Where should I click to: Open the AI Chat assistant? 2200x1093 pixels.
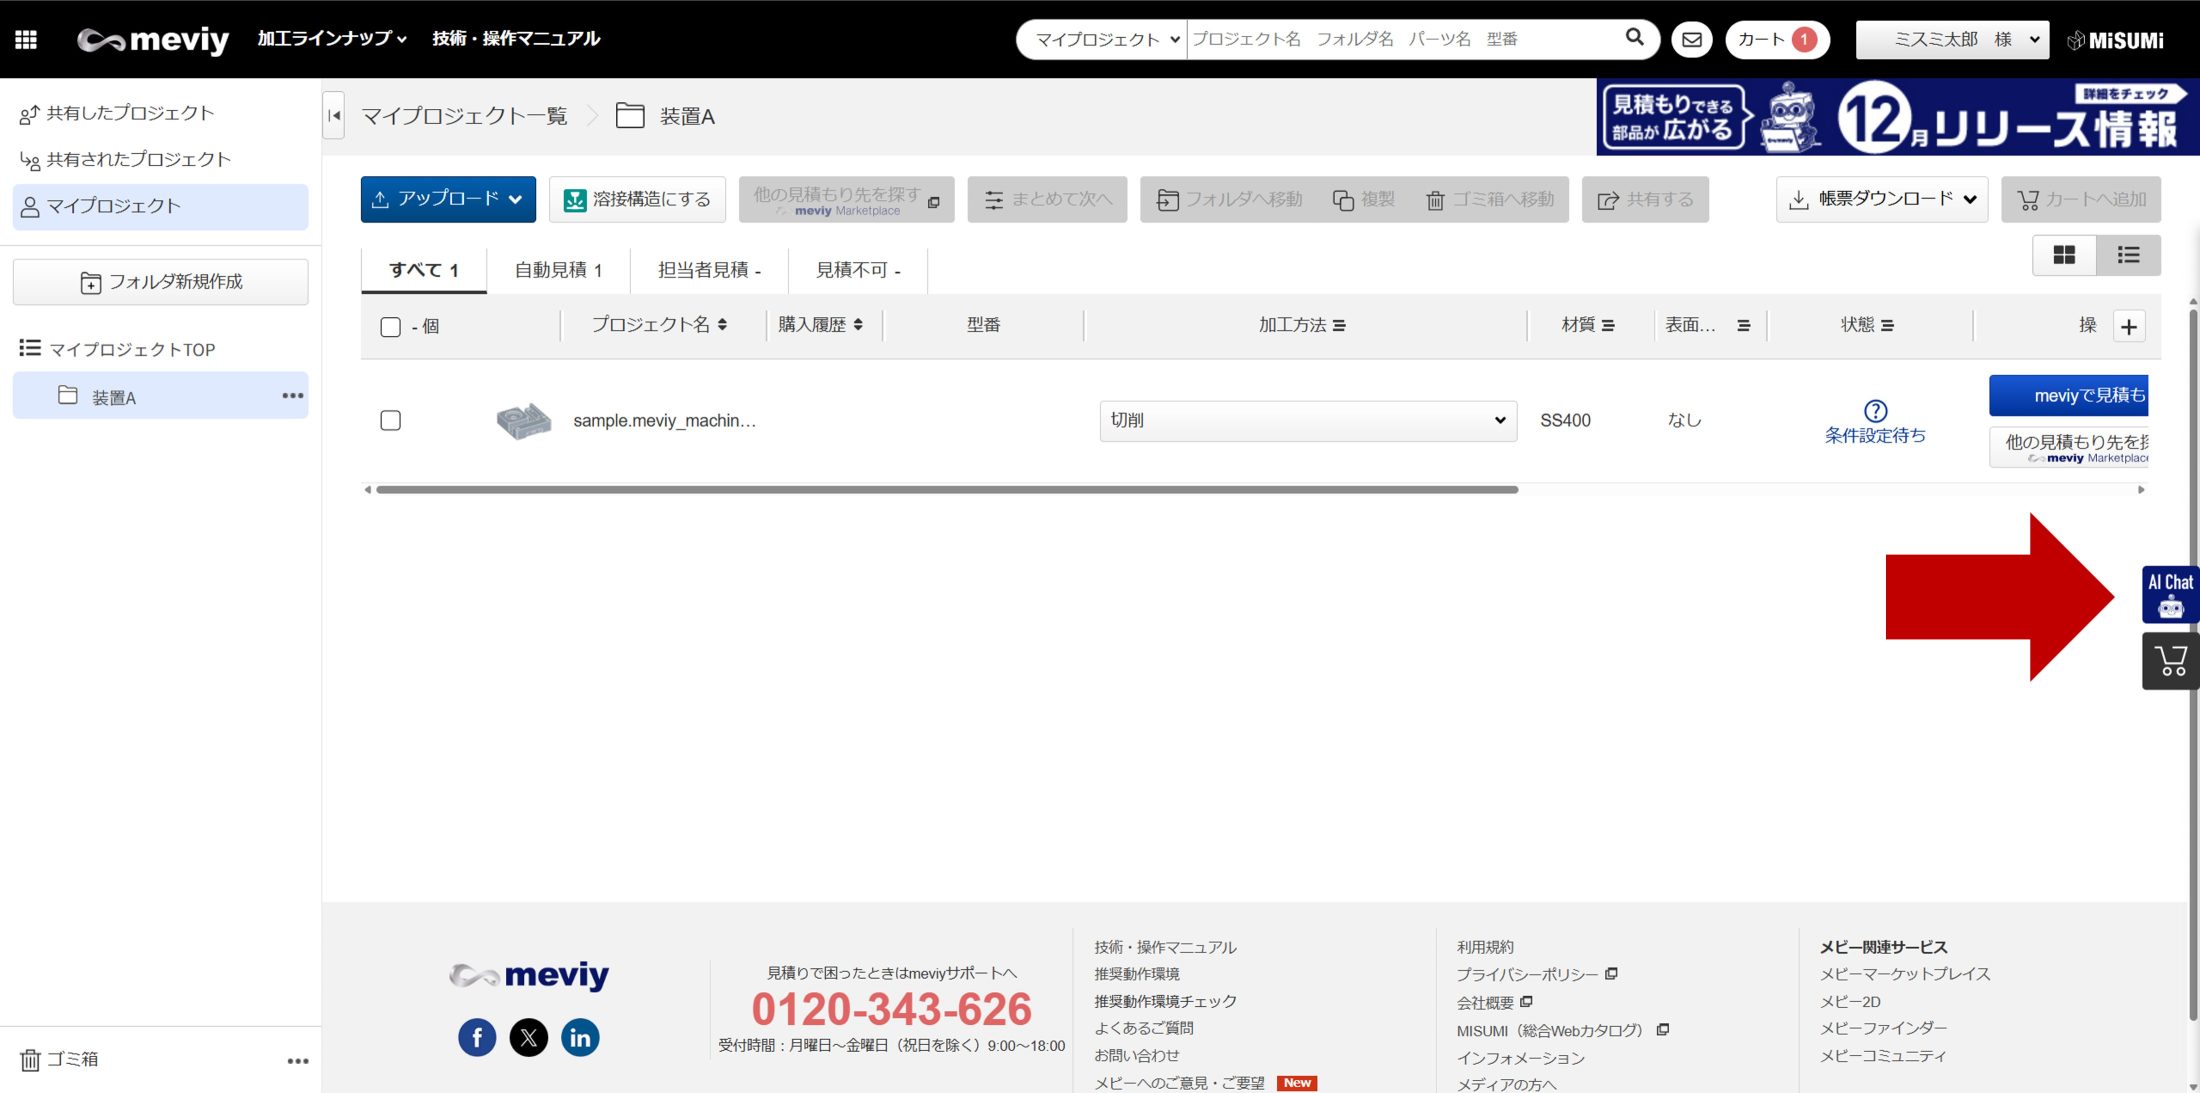2169,594
